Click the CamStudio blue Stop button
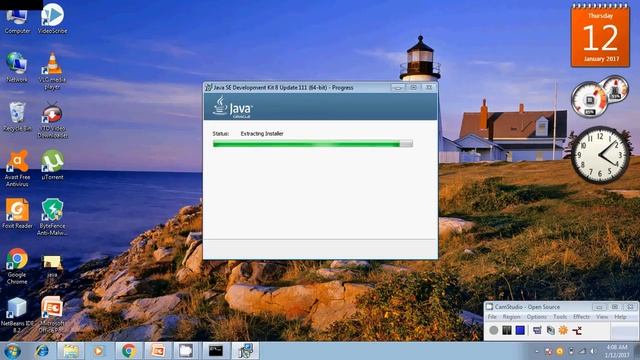The width and height of the screenshot is (640, 360). 520,330
